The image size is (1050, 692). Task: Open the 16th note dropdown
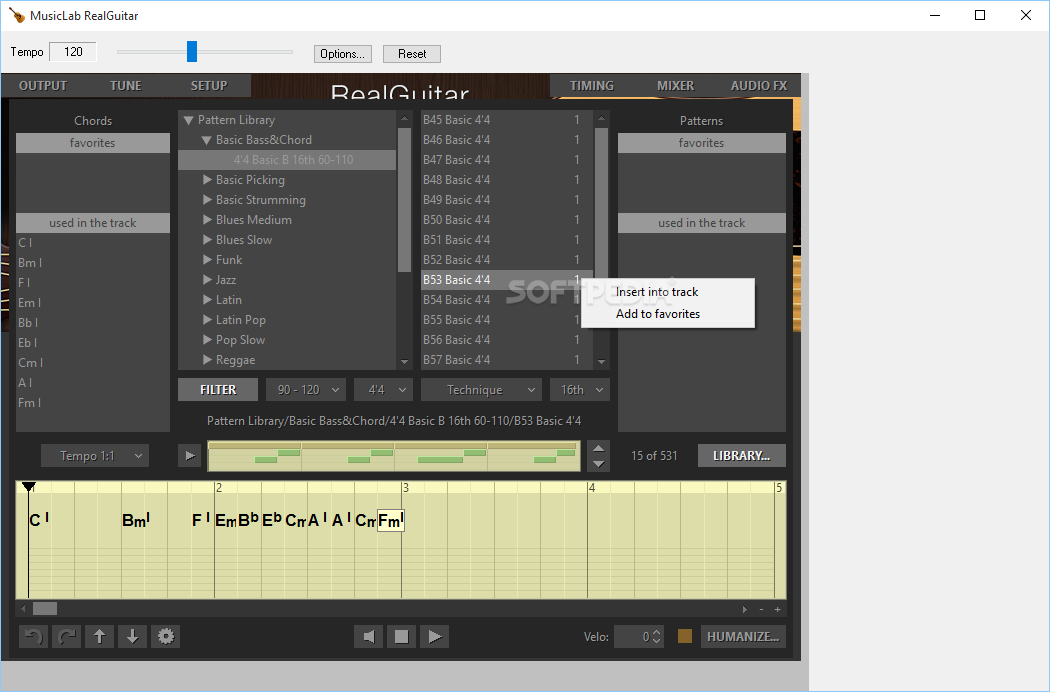[580, 390]
